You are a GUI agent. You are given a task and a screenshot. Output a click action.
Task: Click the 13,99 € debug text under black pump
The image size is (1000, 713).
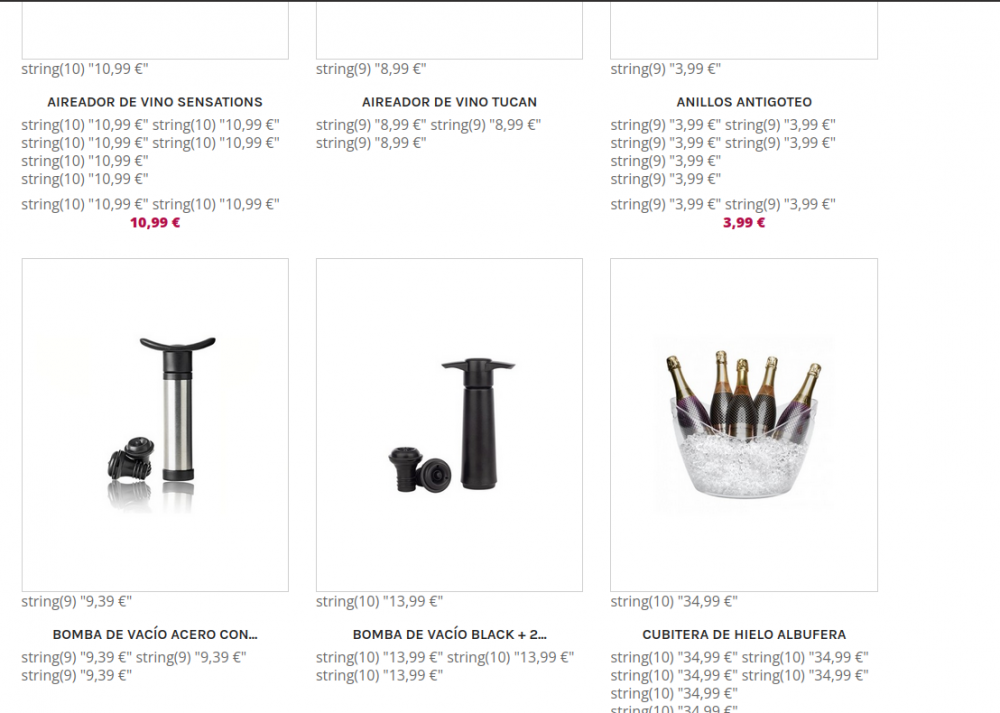coord(379,601)
